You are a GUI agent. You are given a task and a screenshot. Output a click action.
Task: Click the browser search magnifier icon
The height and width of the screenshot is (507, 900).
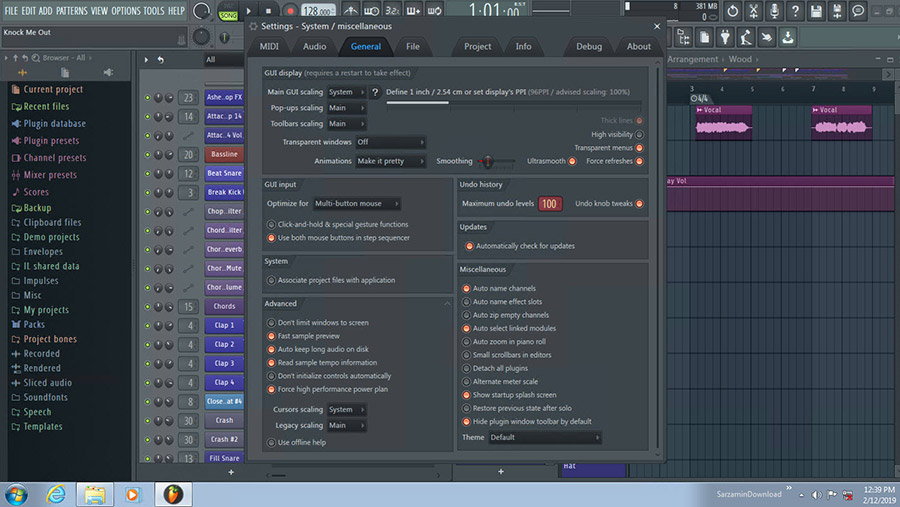point(36,58)
